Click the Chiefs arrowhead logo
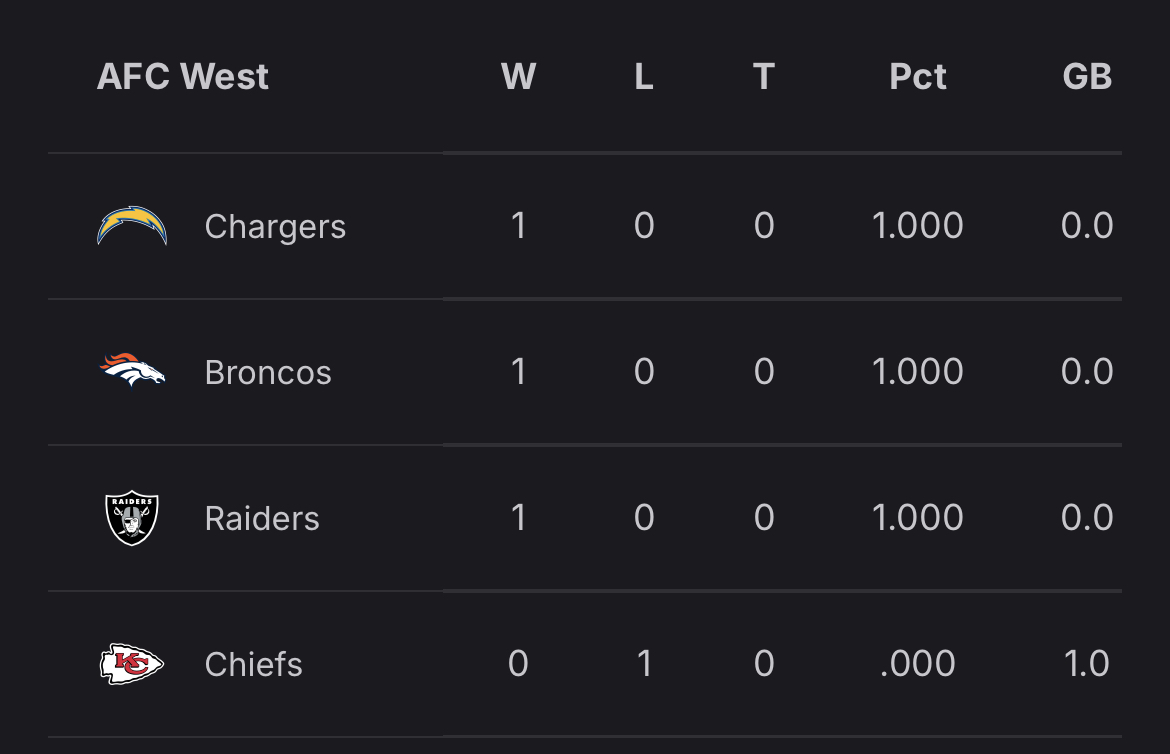The width and height of the screenshot is (1170, 754). click(132, 664)
